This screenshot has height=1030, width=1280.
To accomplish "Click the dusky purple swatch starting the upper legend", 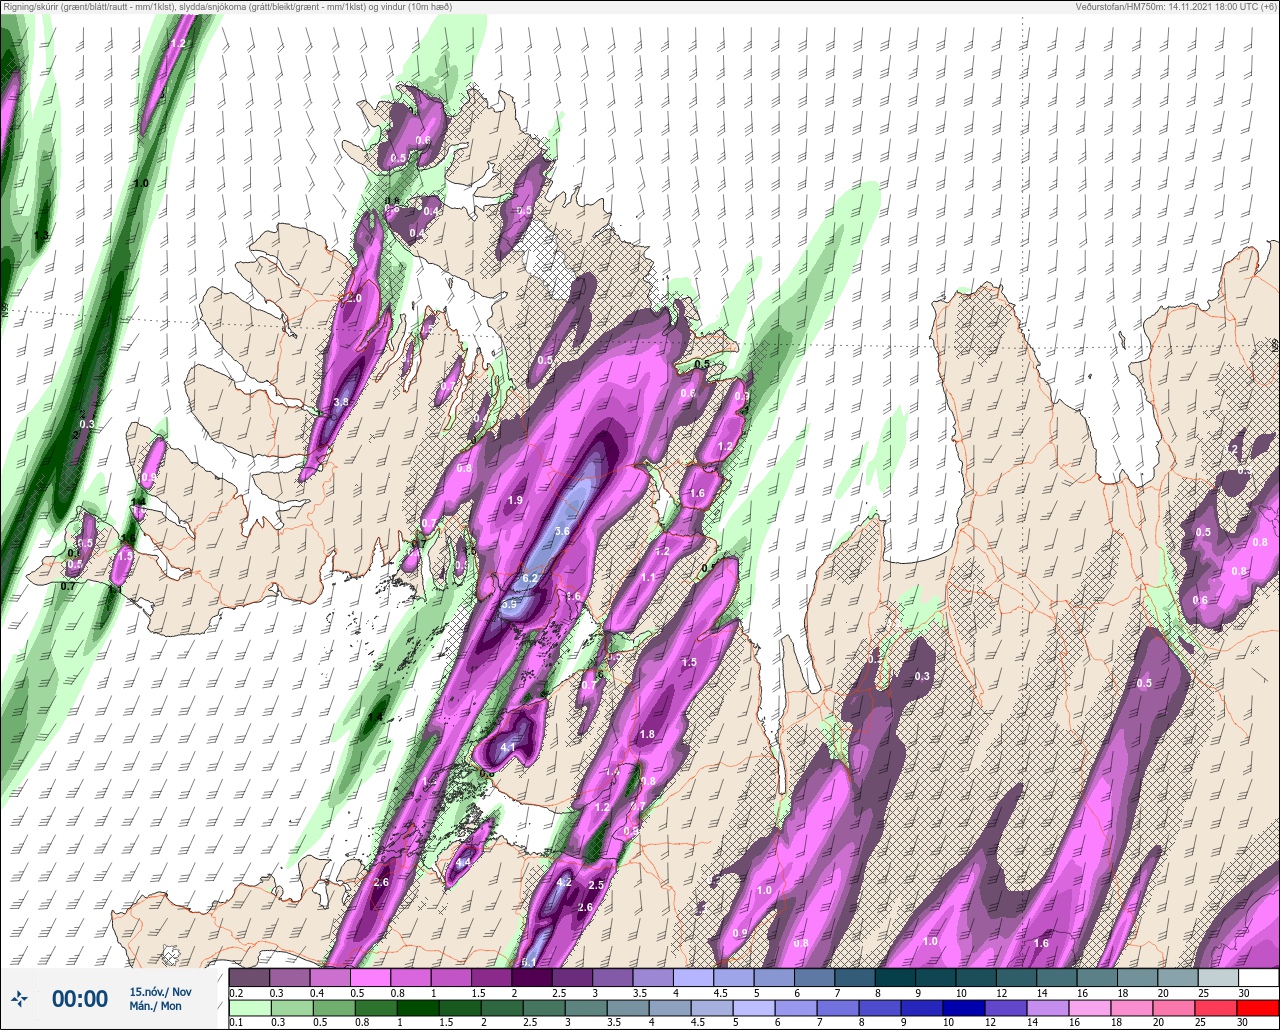I will point(249,977).
